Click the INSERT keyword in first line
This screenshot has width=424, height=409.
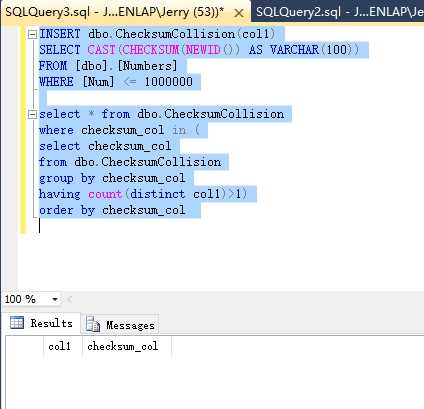[60, 34]
